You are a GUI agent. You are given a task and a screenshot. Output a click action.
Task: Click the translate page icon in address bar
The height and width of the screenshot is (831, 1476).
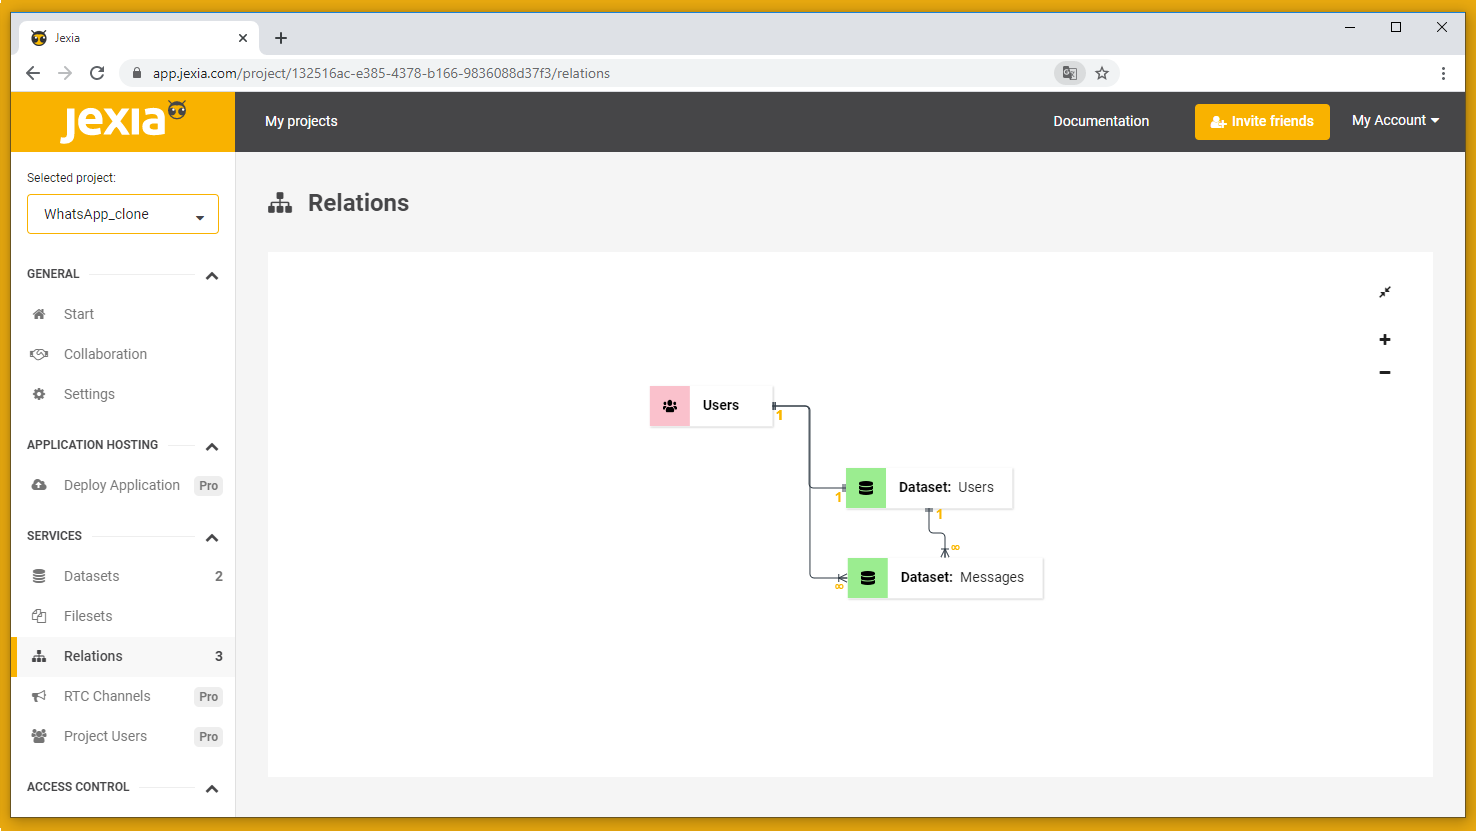pyautogui.click(x=1070, y=73)
